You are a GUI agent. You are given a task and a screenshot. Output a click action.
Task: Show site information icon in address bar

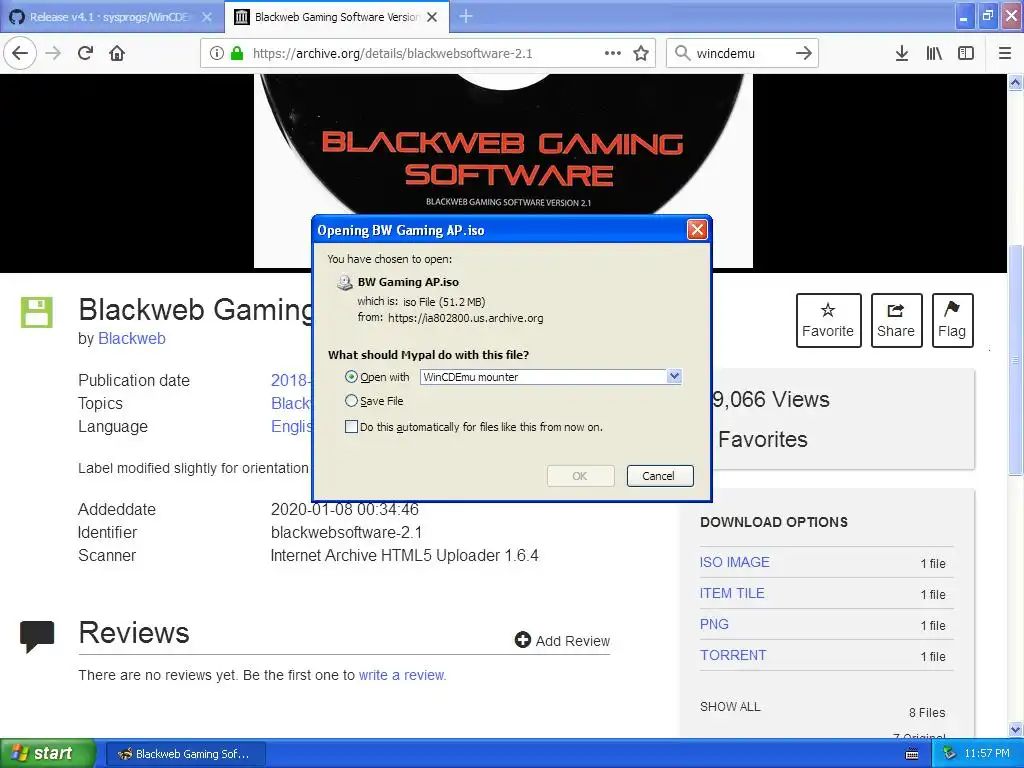[216, 54]
